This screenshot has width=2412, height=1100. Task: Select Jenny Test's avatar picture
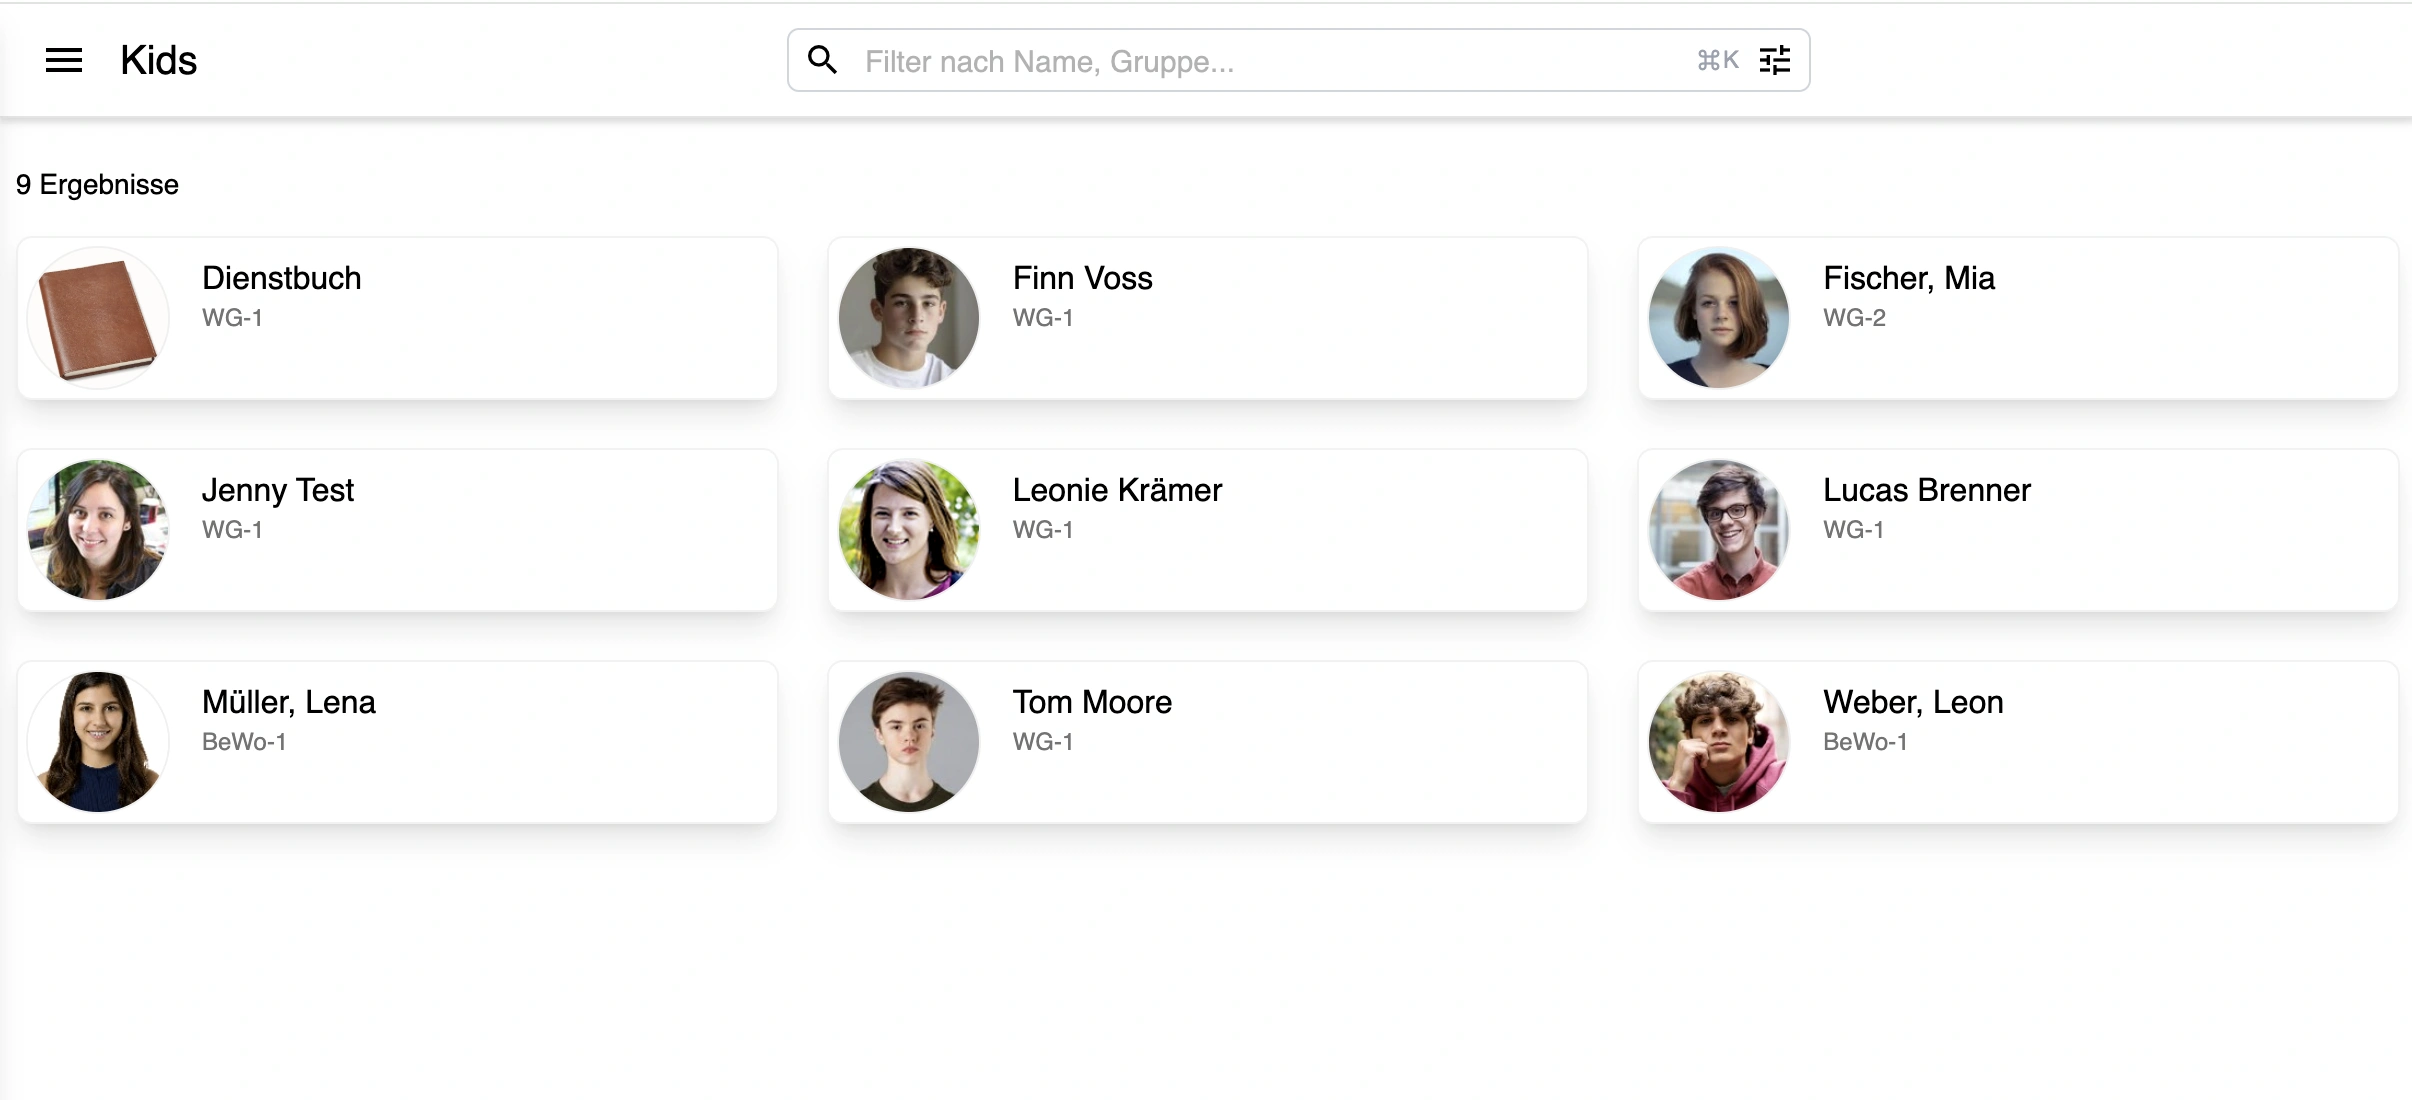tap(98, 530)
